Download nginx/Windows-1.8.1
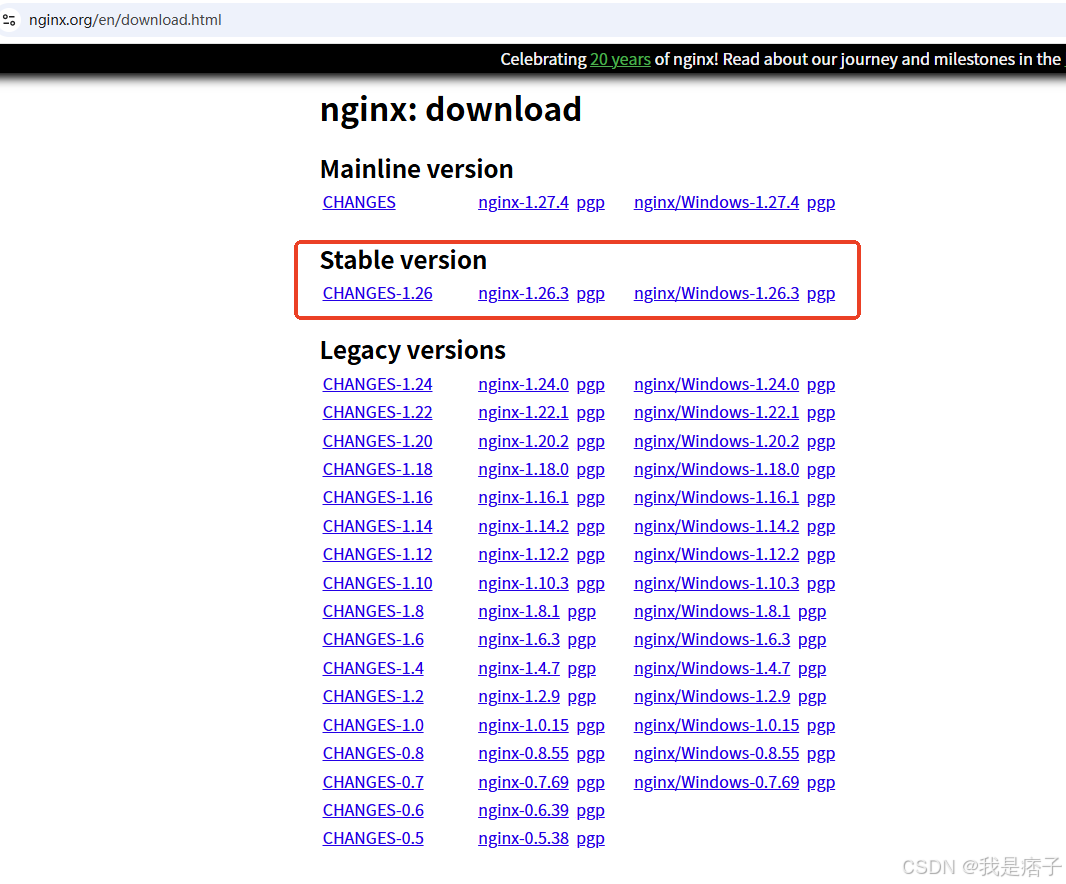Image resolution: width=1066 pixels, height=884 pixels. 712,612
